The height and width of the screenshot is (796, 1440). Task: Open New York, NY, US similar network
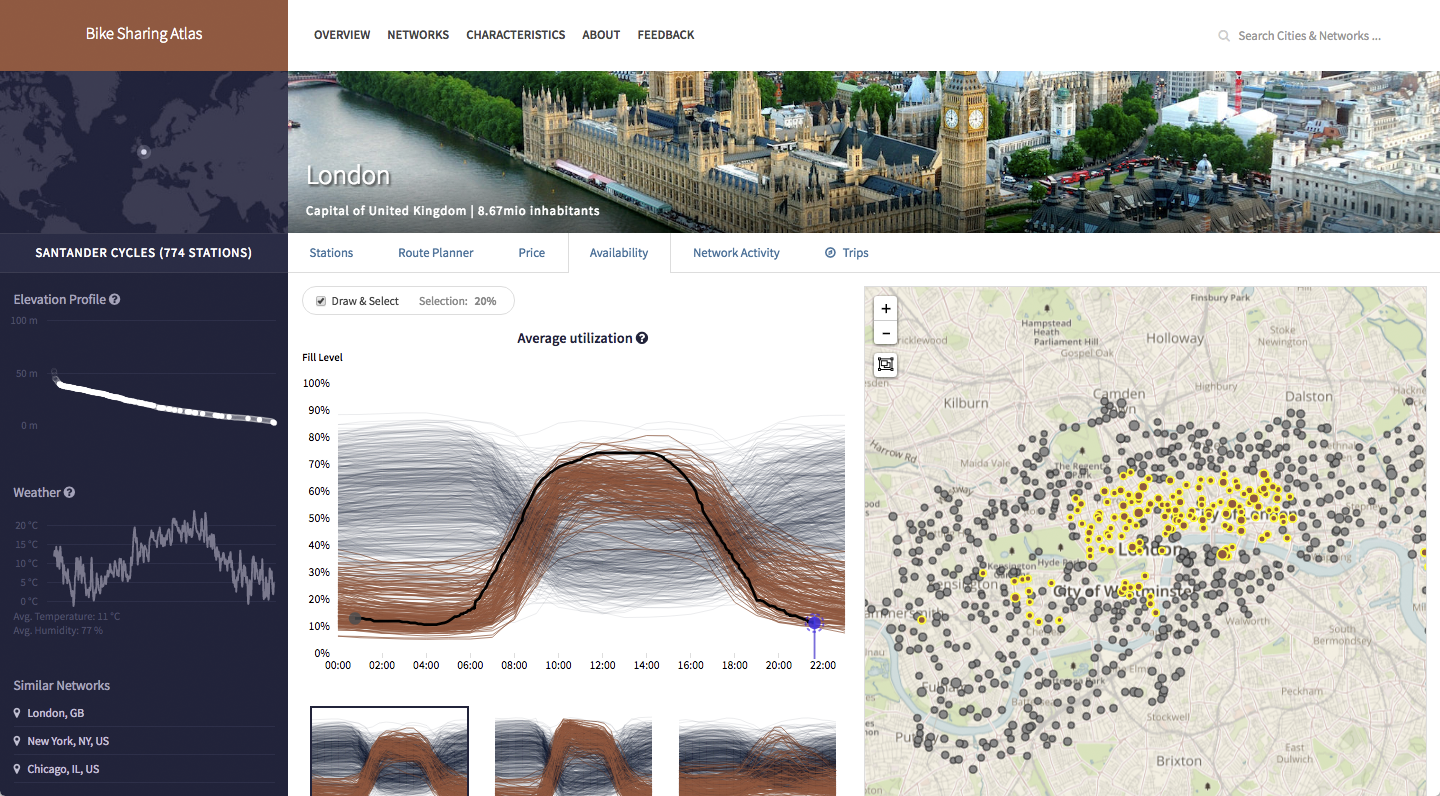68,741
